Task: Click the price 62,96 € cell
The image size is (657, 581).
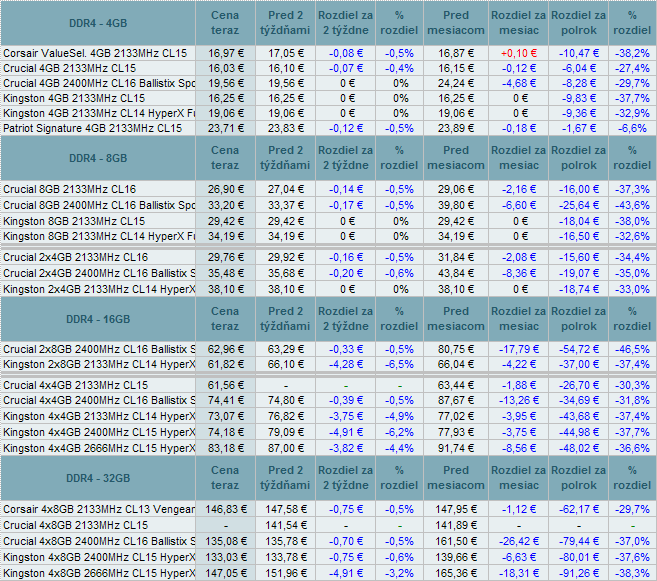Action: point(226,349)
